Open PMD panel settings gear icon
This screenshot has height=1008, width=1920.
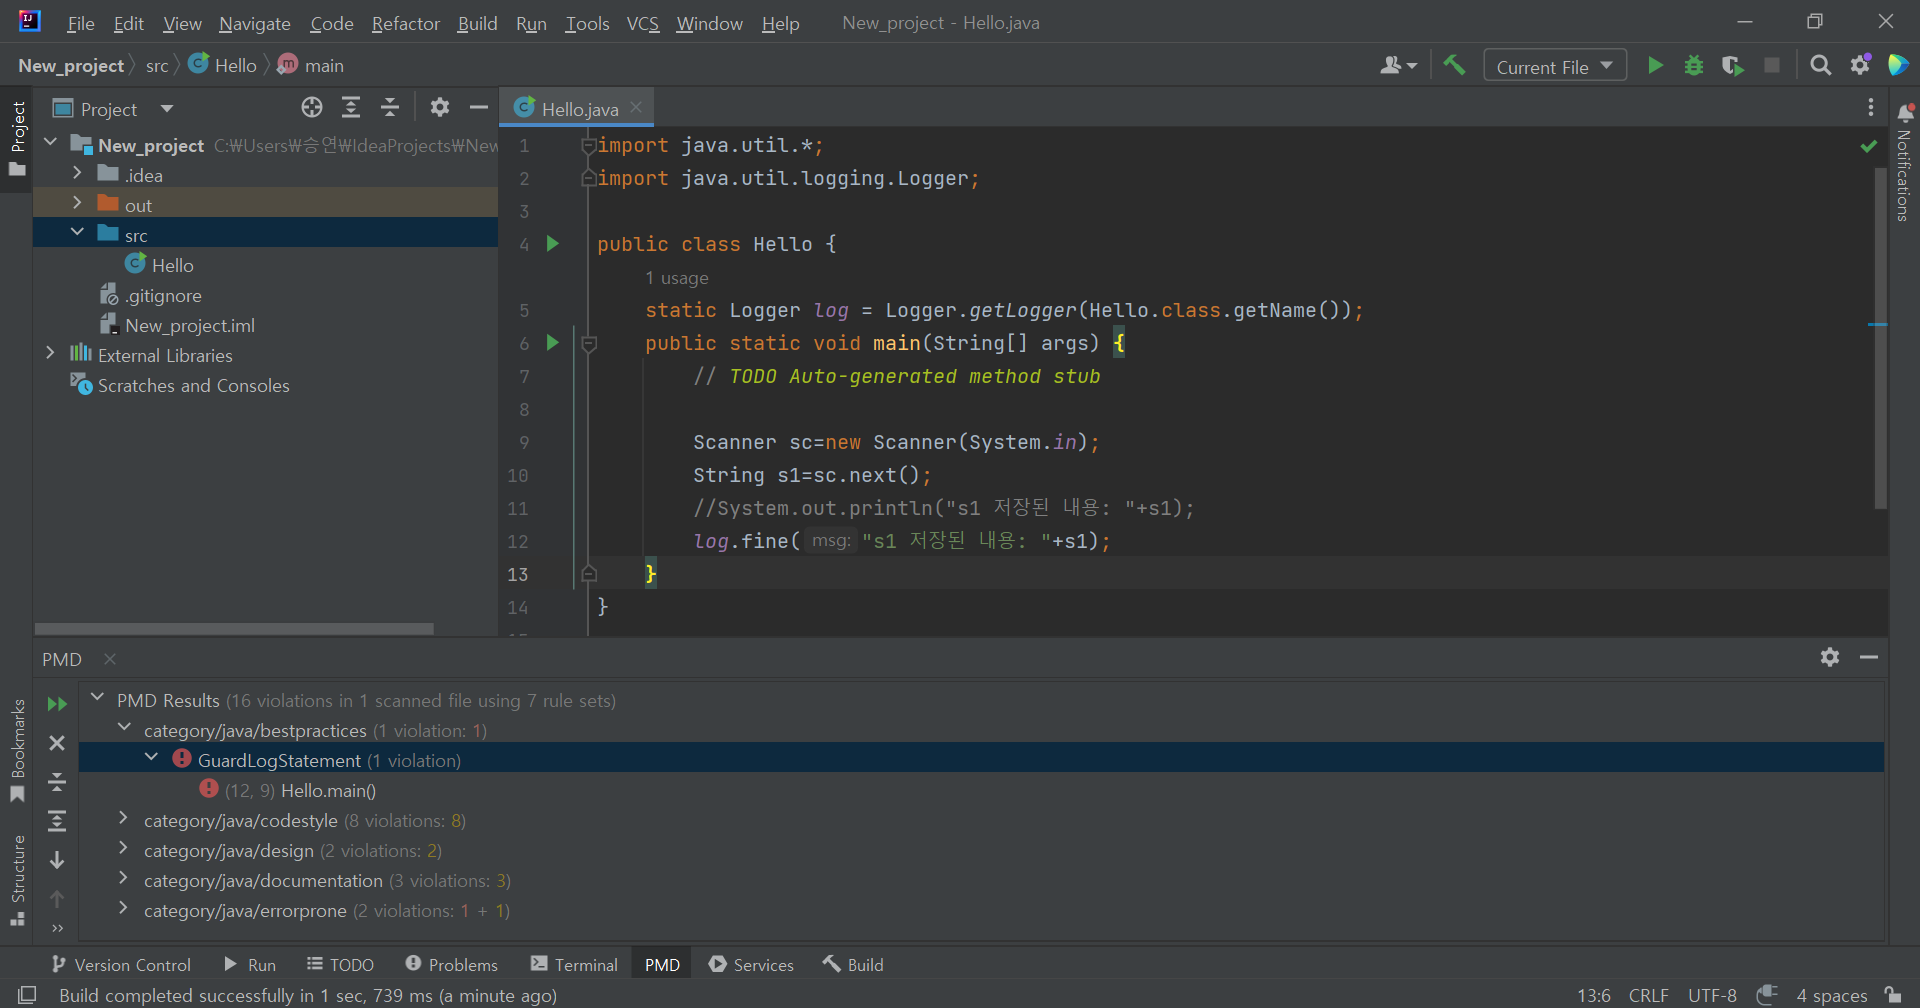pyautogui.click(x=1829, y=657)
